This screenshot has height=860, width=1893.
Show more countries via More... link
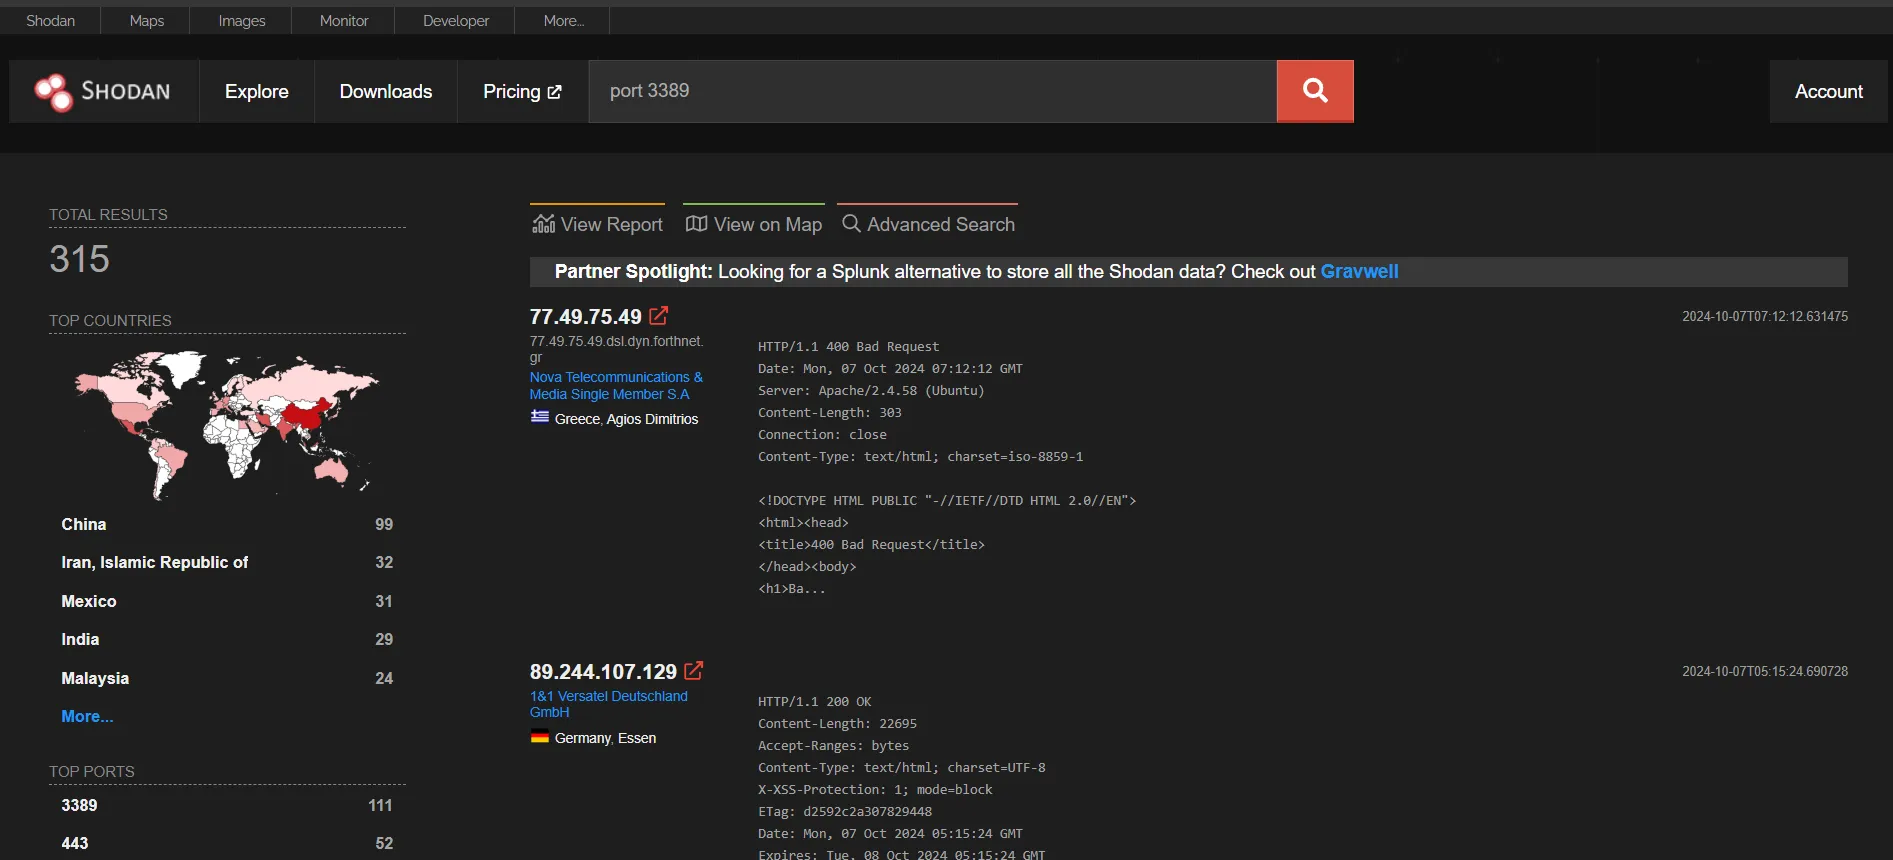tap(87, 716)
